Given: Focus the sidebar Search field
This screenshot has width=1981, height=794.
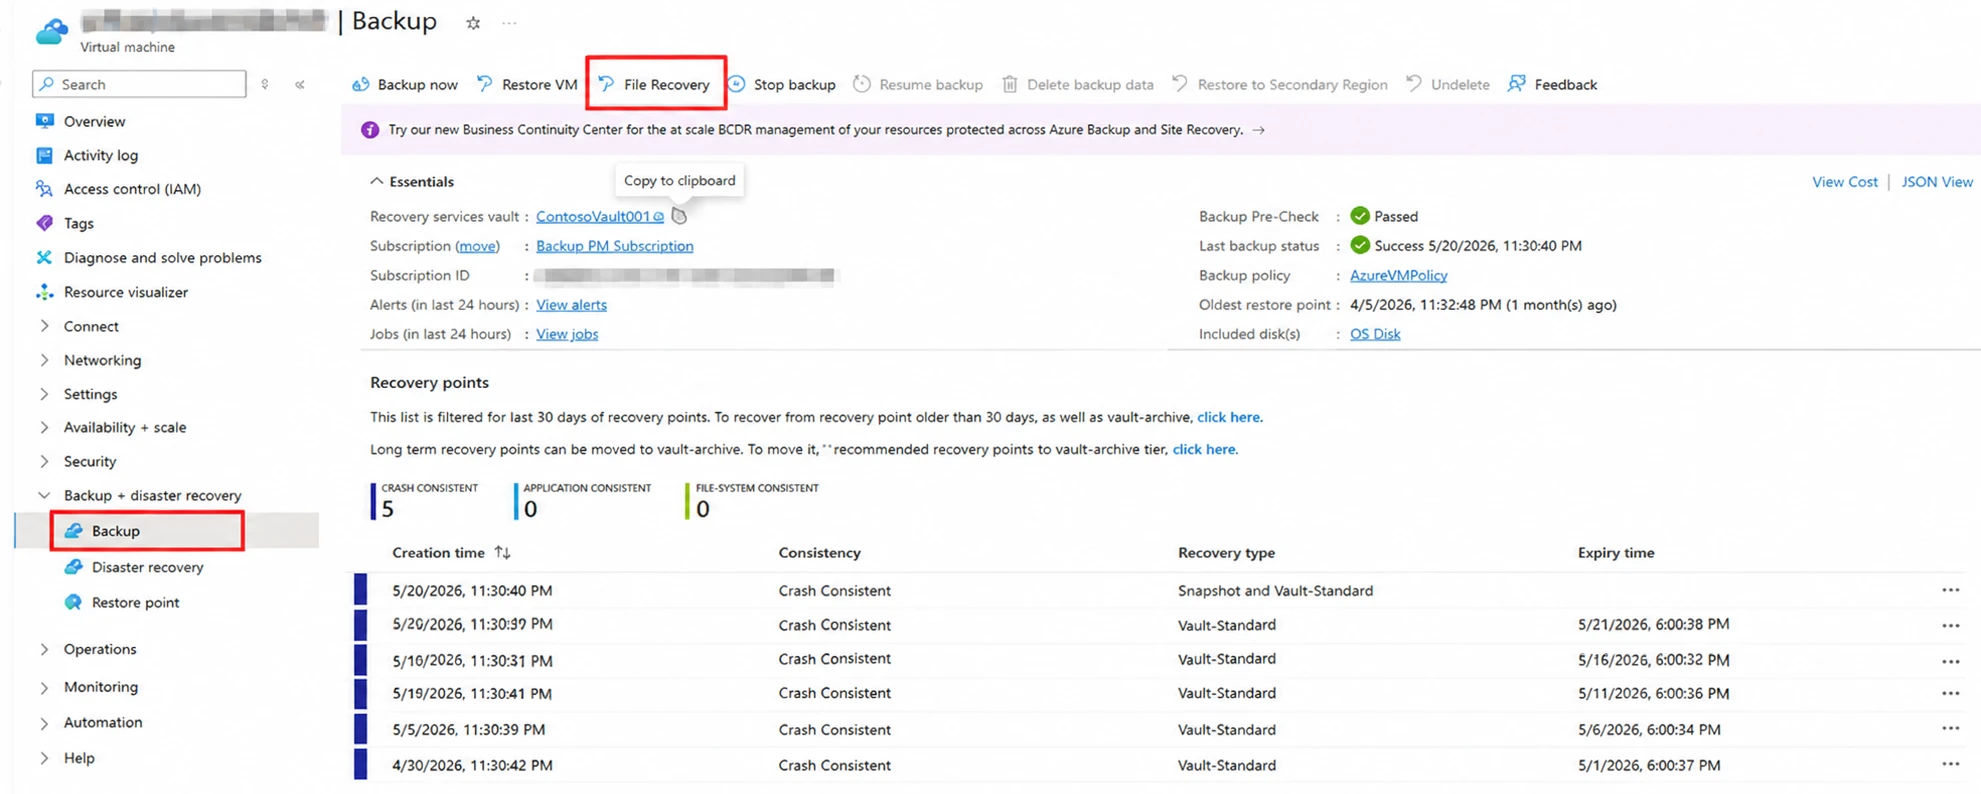Looking at the screenshot, I should click(x=139, y=84).
